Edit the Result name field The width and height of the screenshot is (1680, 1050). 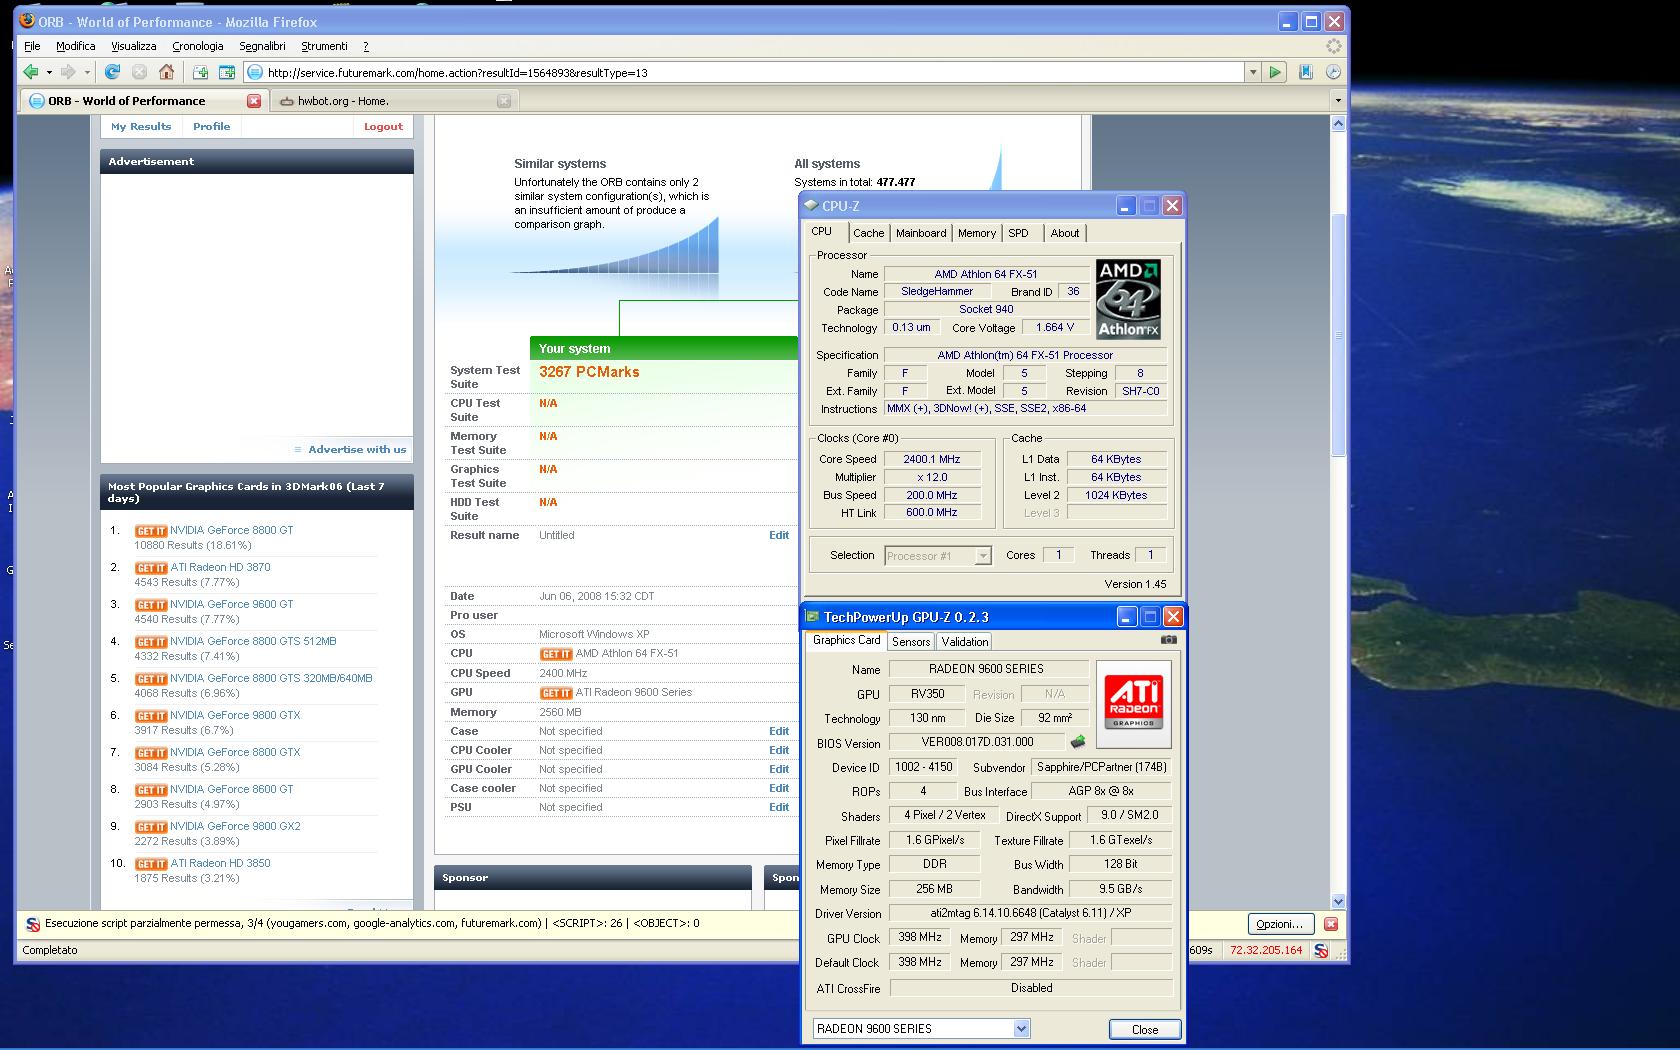(x=779, y=536)
